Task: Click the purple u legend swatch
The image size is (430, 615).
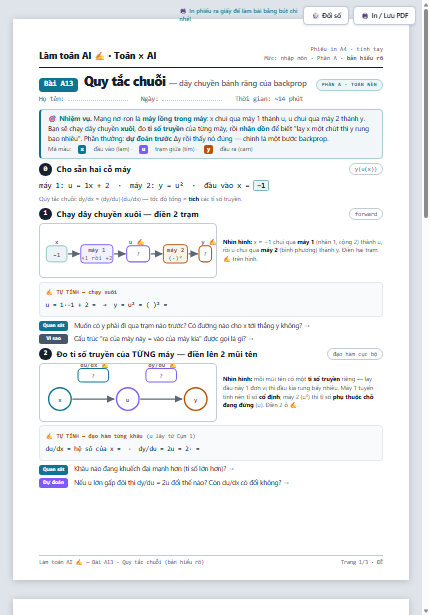Action: 144,149
